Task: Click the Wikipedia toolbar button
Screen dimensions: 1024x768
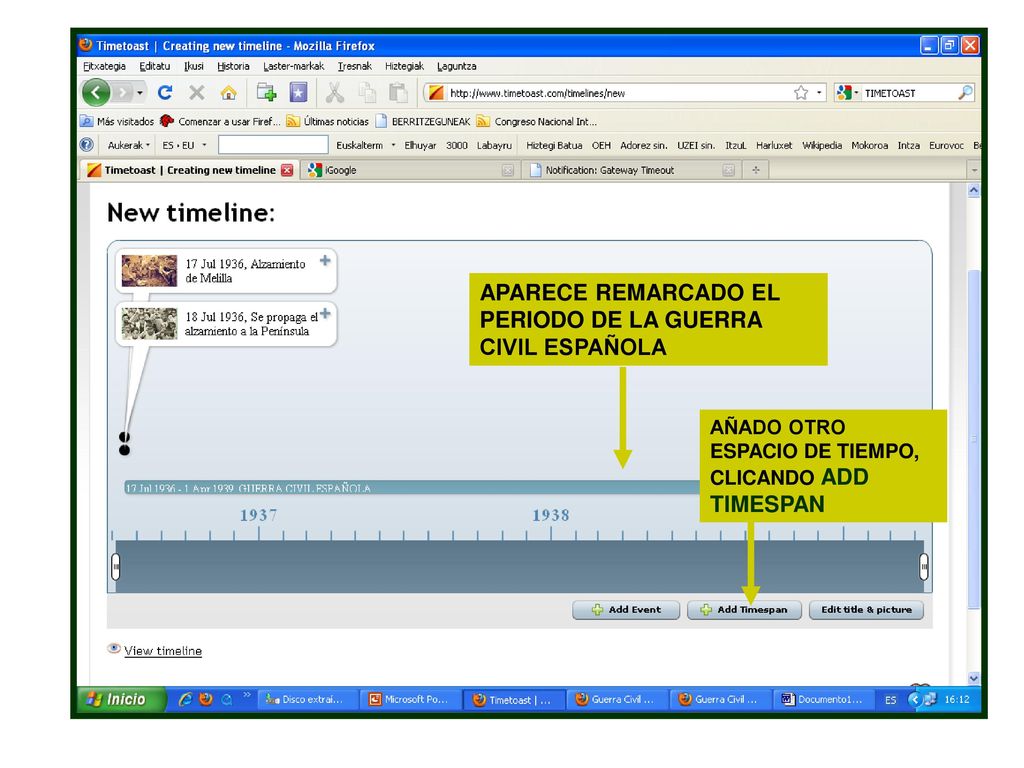Action: click(822, 145)
